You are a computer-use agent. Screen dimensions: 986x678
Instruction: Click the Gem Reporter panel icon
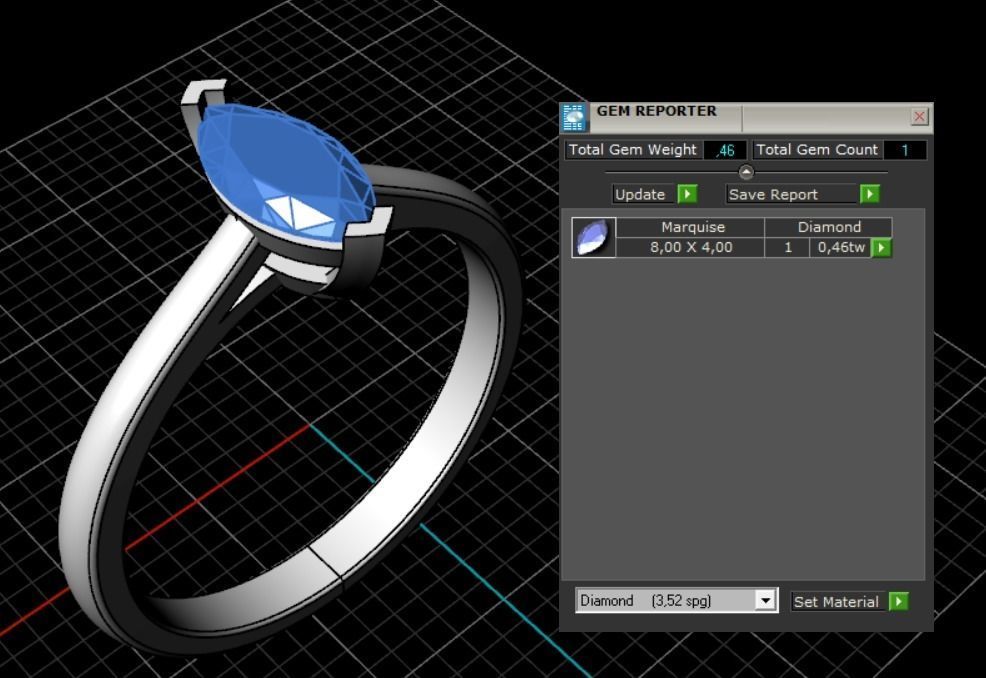tap(573, 118)
